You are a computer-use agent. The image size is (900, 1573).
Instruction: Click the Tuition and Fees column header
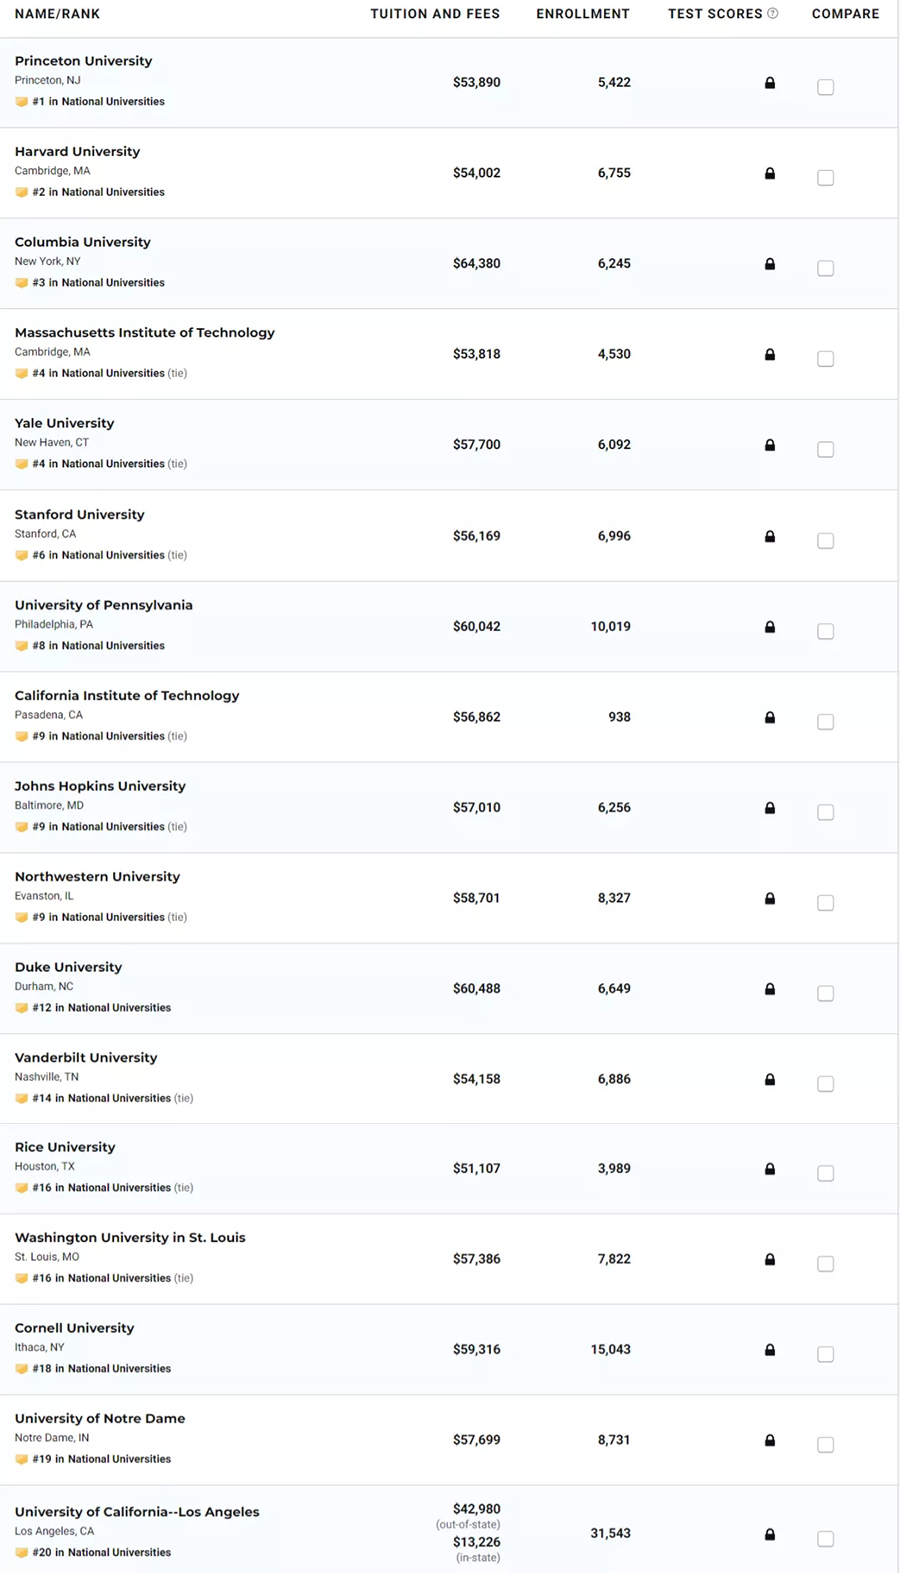435,14
